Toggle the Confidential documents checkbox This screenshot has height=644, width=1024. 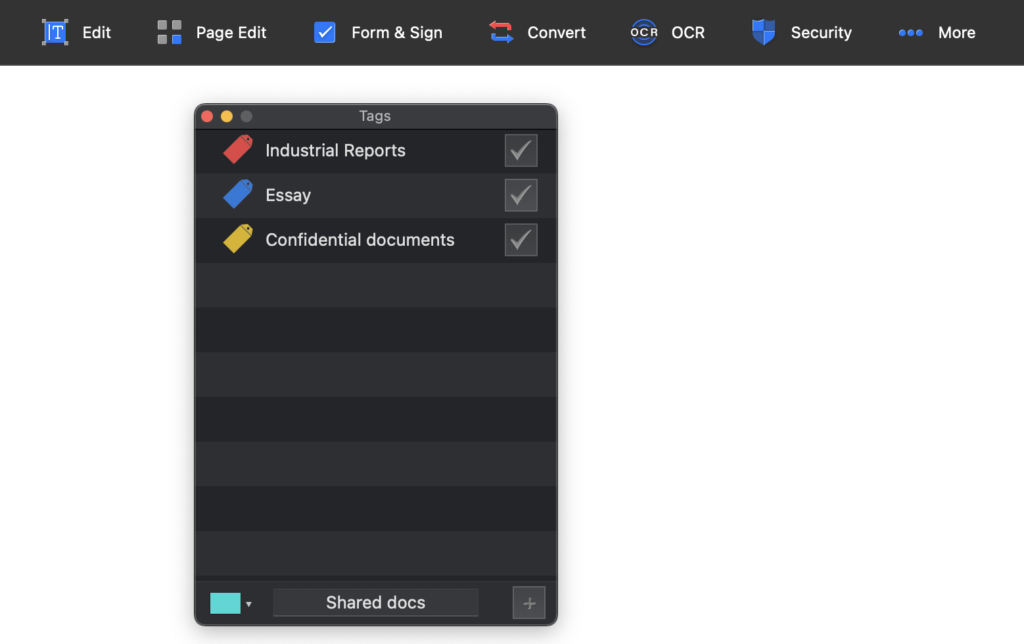520,240
